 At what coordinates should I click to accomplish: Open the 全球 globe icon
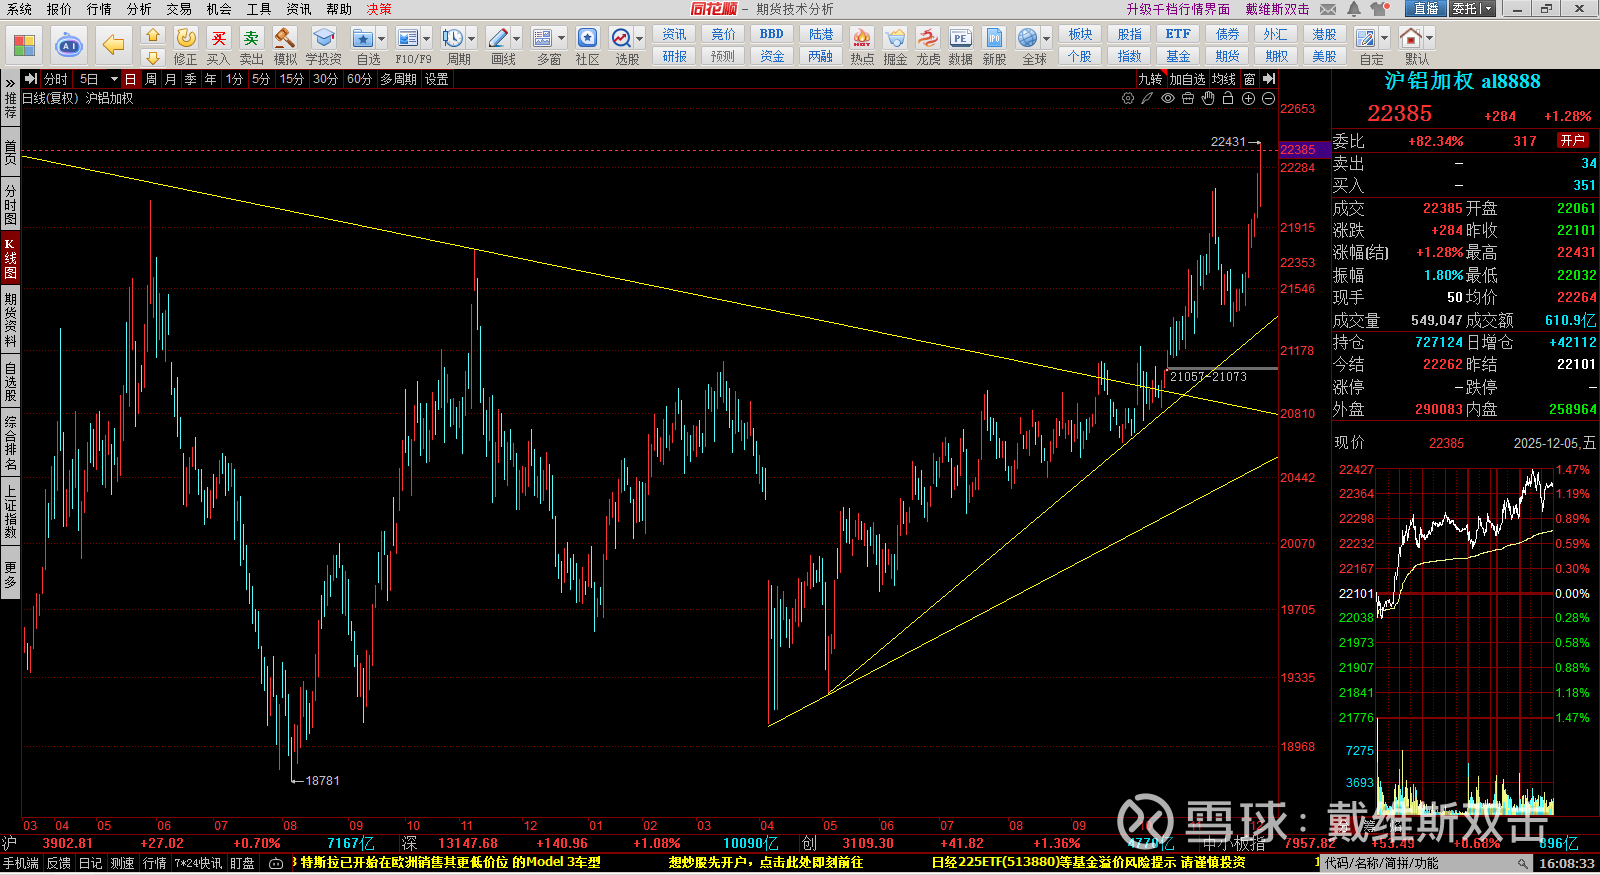(x=1028, y=38)
